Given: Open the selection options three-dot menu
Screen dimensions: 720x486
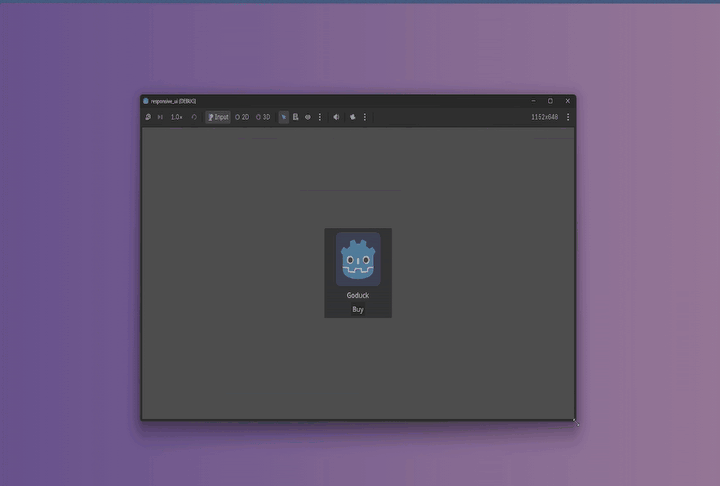Looking at the screenshot, I should click(x=320, y=117).
